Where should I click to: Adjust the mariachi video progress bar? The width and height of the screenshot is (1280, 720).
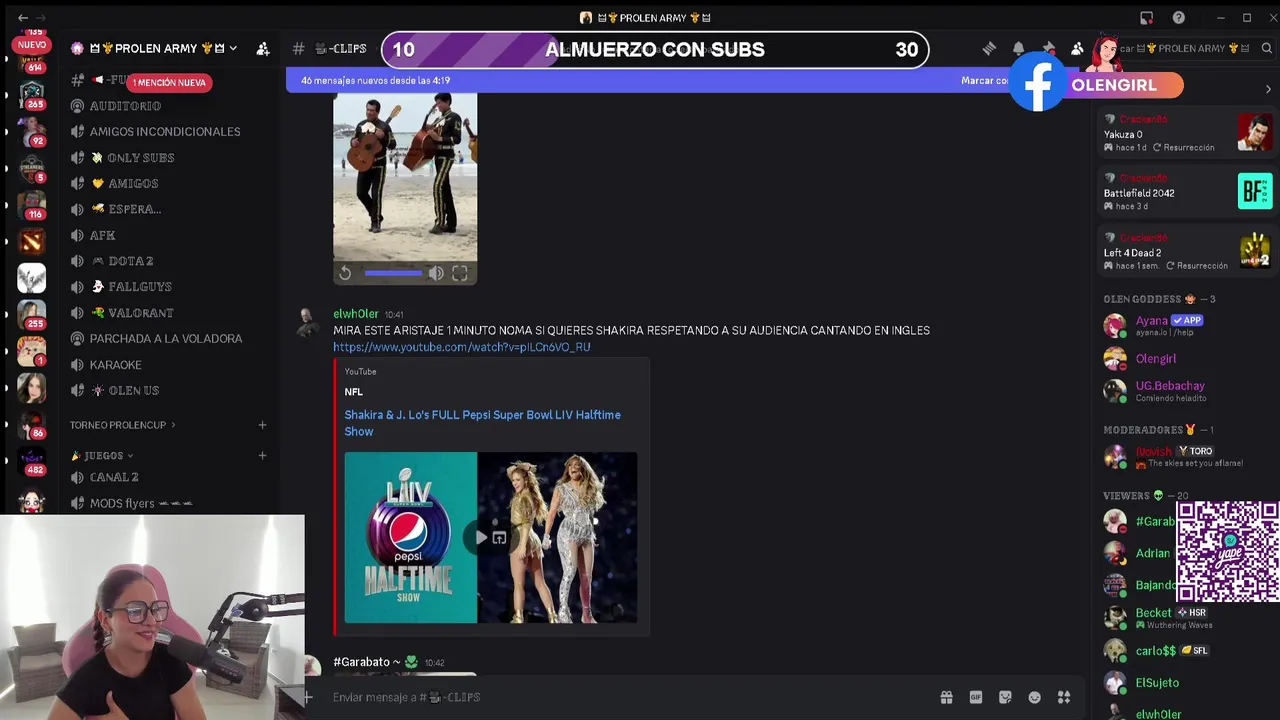[x=393, y=273]
